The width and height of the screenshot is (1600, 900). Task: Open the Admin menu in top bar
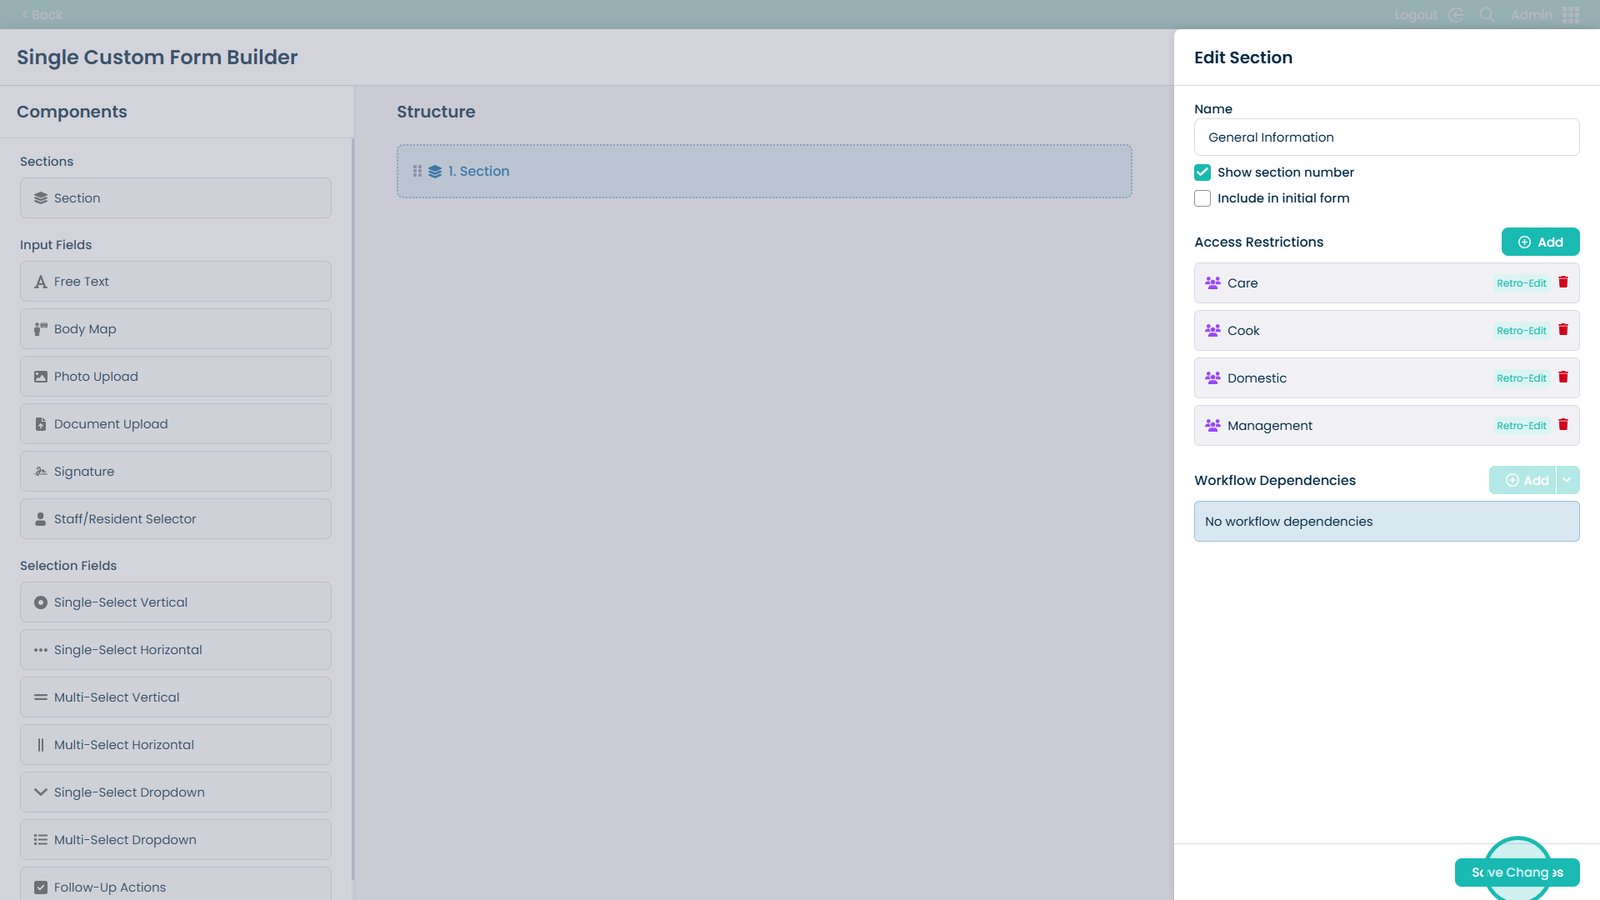coord(1531,15)
